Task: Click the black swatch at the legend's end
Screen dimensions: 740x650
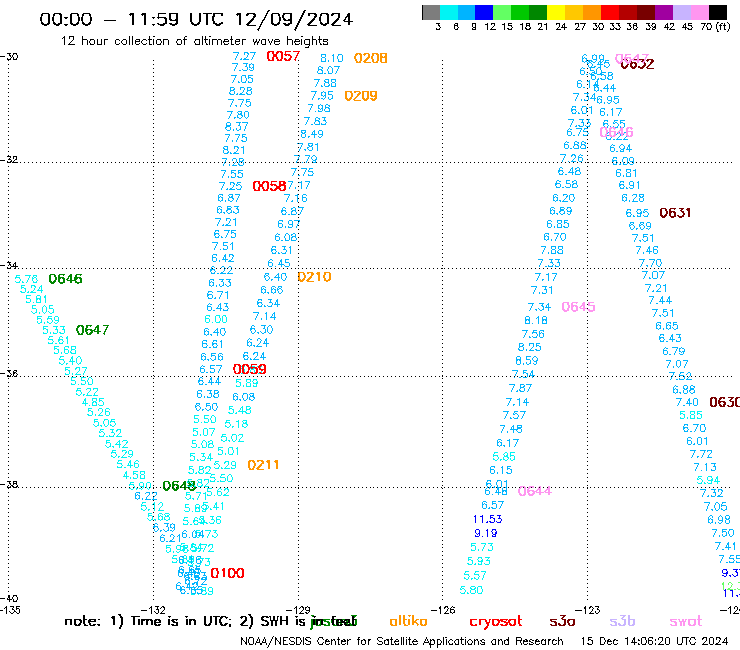Action: point(718,12)
